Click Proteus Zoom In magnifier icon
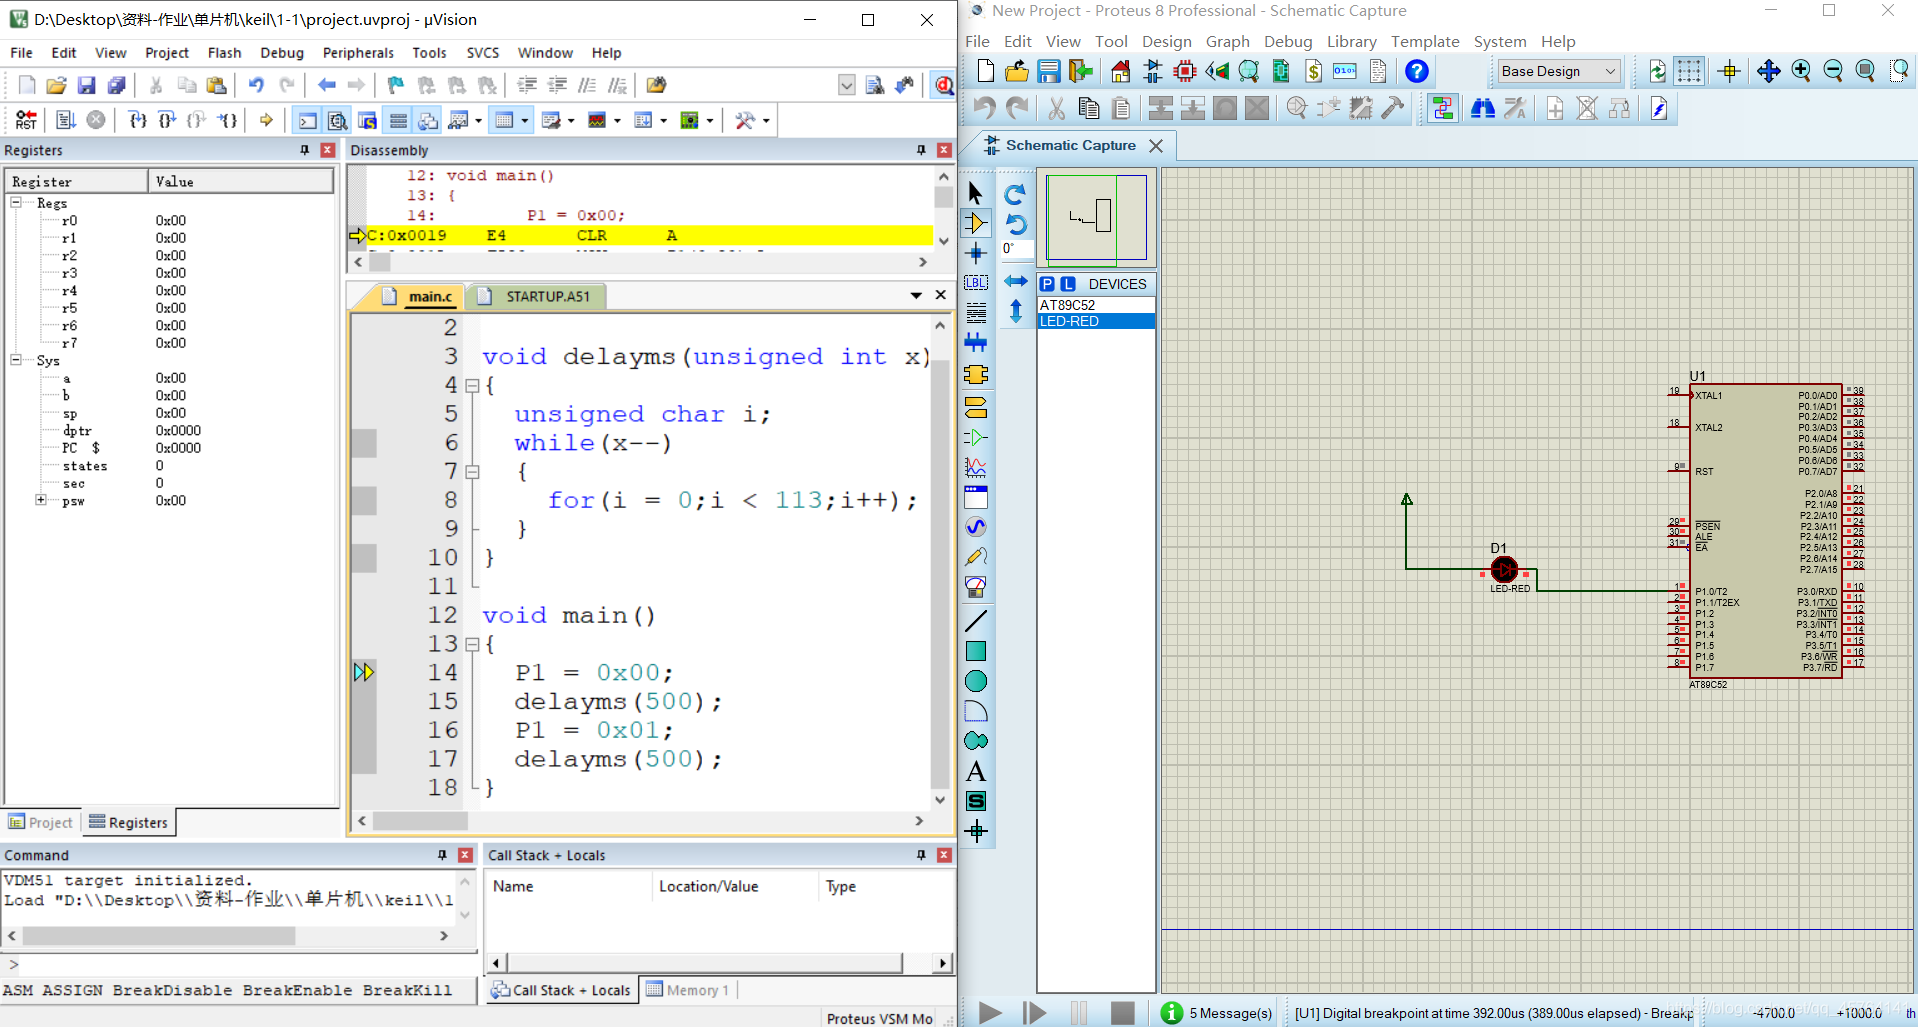The image size is (1918, 1027). 1801,71
